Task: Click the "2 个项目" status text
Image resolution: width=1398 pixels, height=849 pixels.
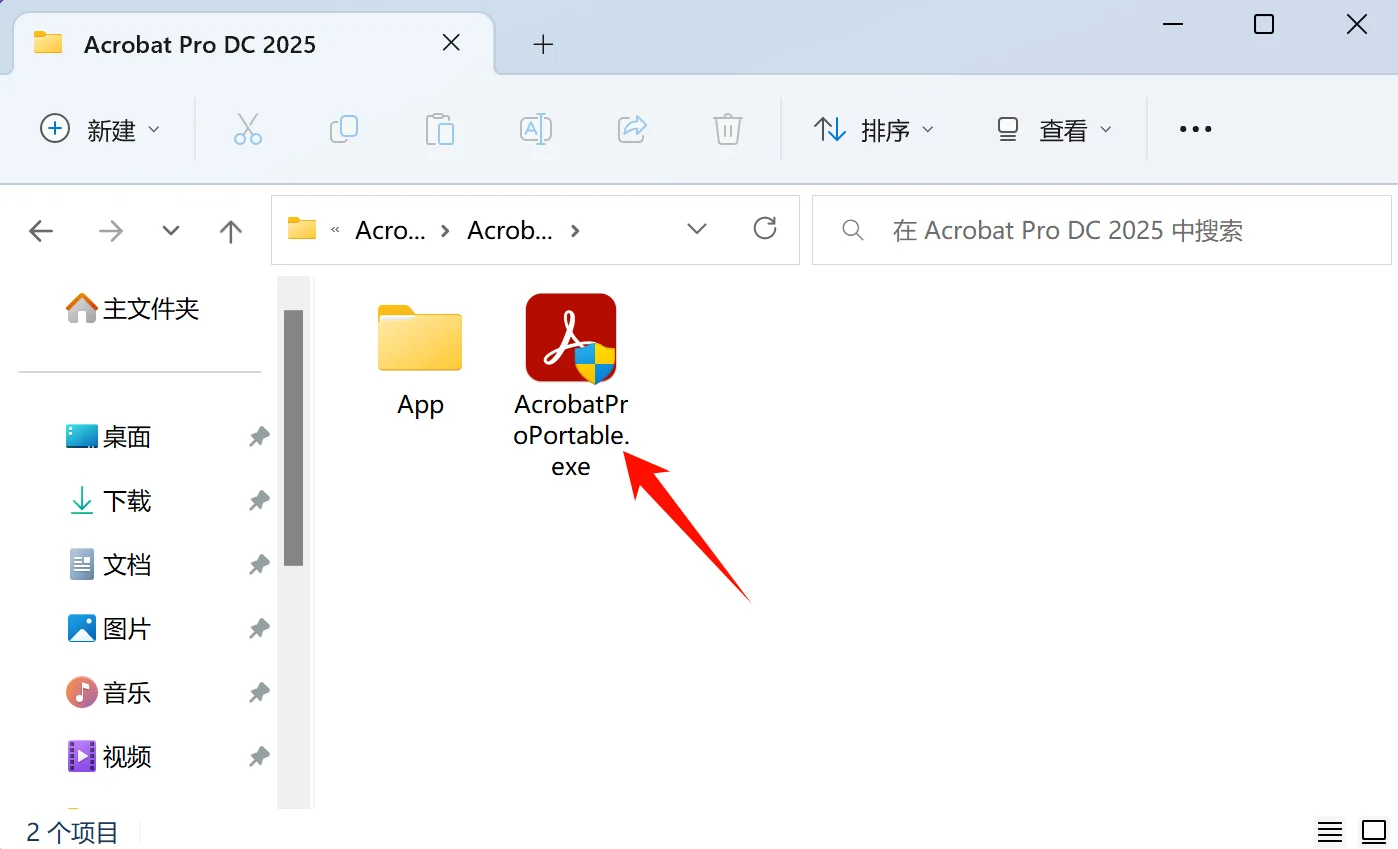Action: tap(72, 832)
